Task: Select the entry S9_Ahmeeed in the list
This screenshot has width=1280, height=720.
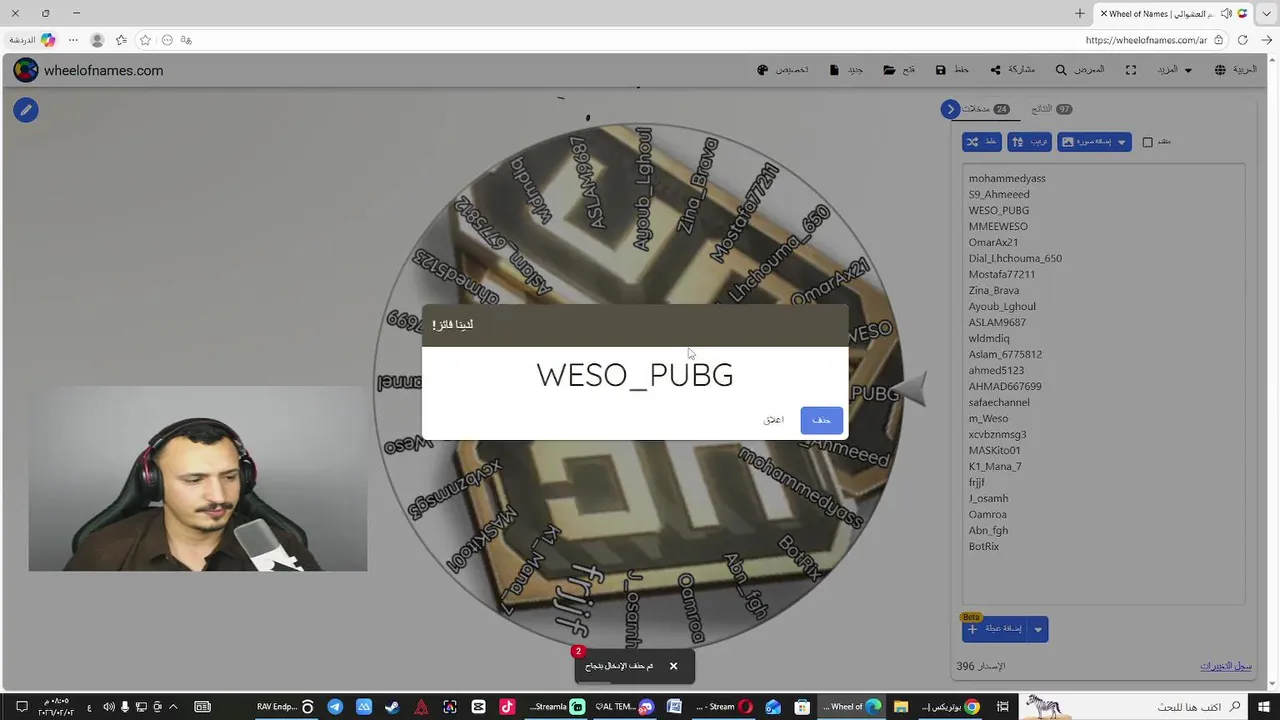Action: (999, 194)
